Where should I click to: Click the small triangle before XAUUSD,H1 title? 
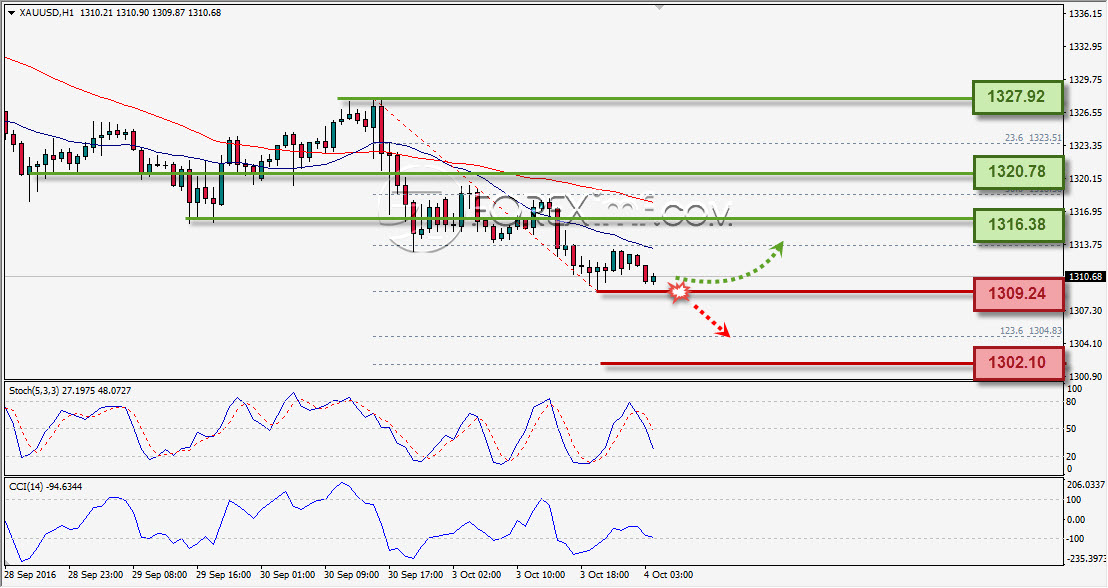coord(12,13)
